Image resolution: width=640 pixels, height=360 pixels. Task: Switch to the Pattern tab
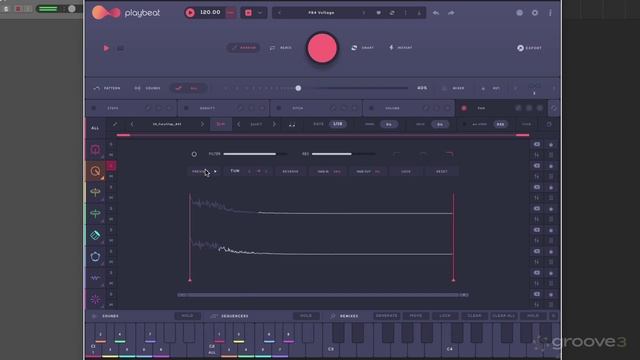point(107,88)
